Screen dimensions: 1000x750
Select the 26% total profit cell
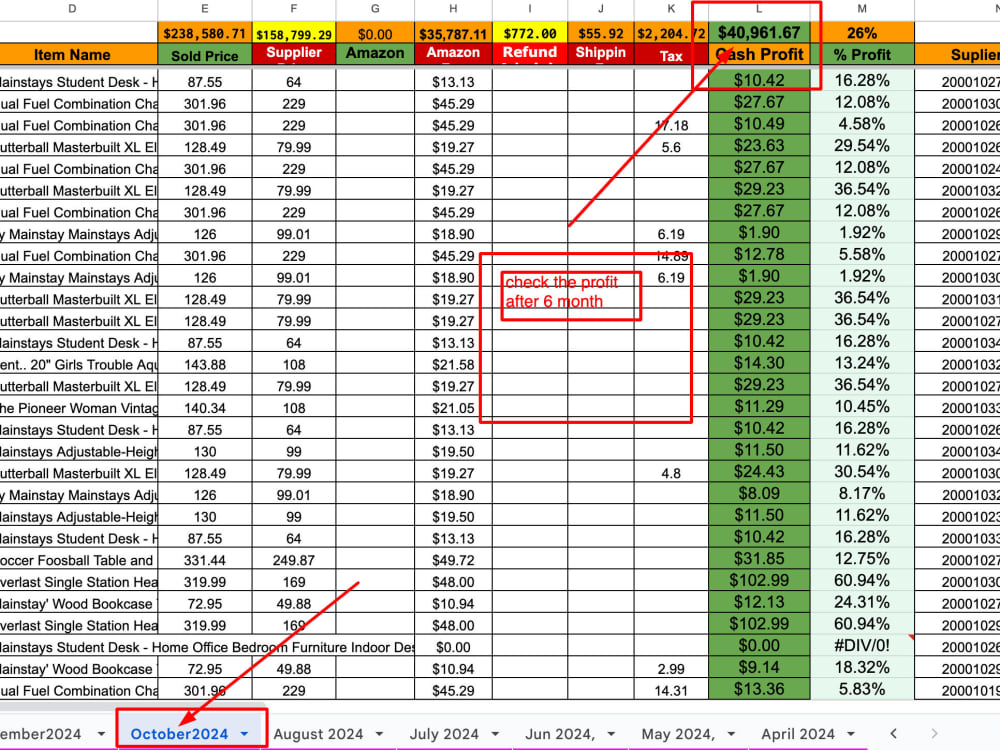[x=862, y=33]
